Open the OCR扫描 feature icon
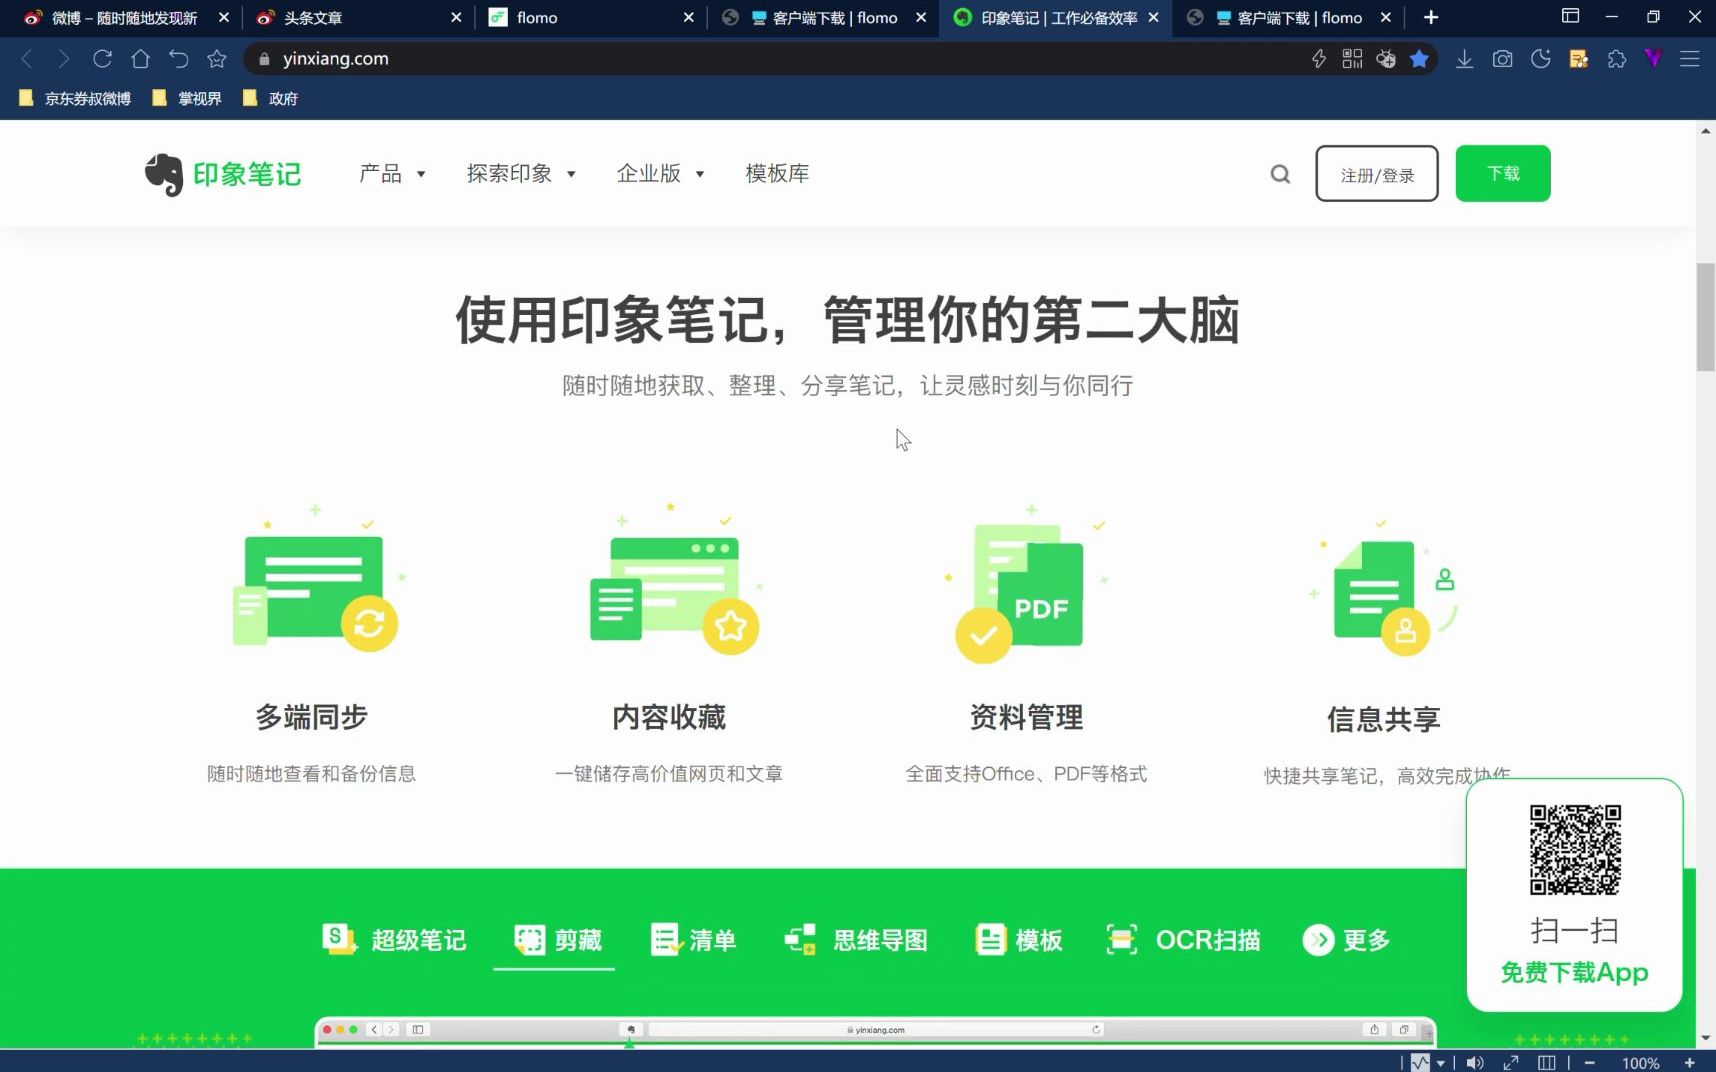The width and height of the screenshot is (1716, 1072). [x=1122, y=939]
